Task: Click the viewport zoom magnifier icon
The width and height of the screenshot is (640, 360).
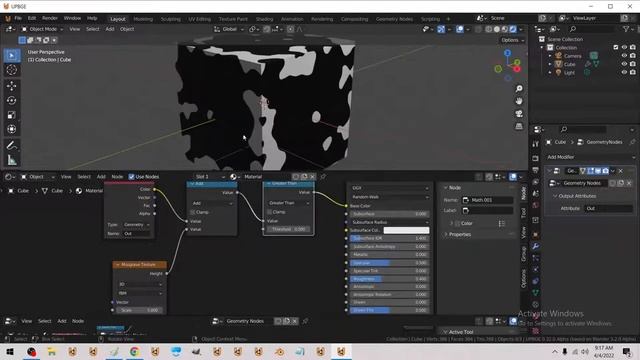Action: [x=519, y=89]
